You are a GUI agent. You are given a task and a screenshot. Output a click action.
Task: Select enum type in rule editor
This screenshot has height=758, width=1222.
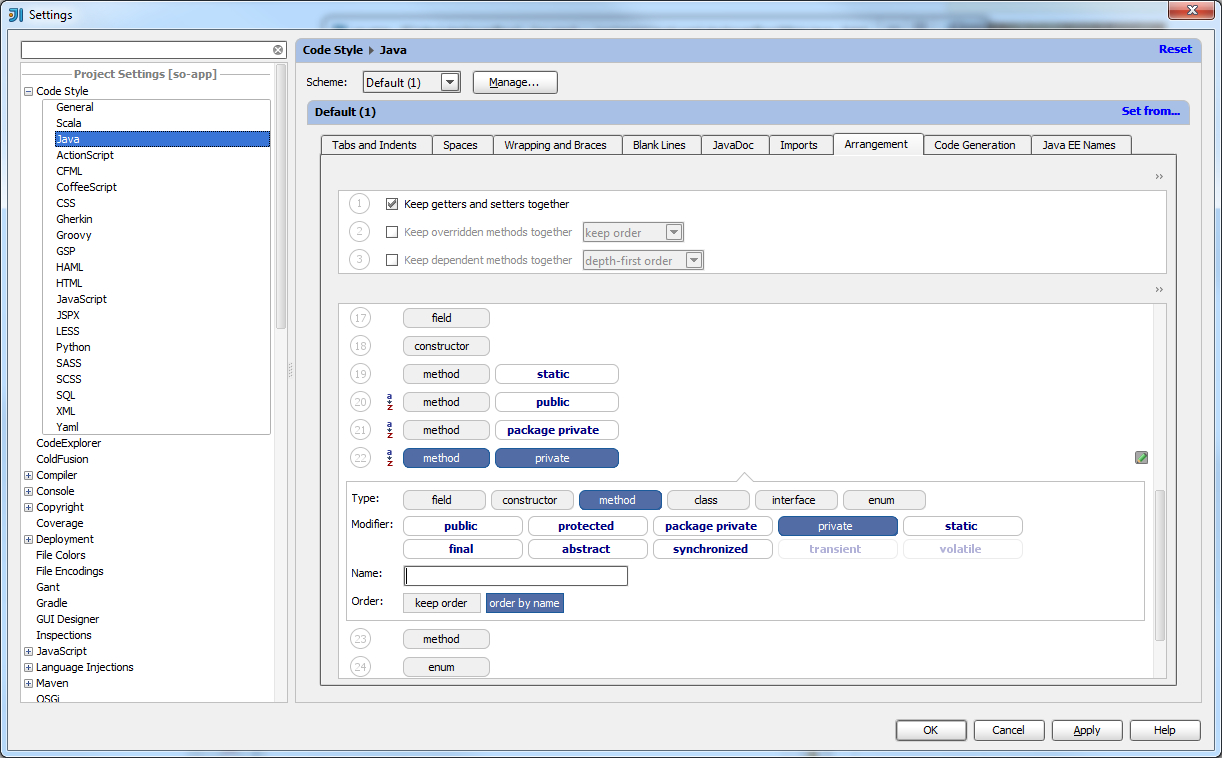point(882,500)
